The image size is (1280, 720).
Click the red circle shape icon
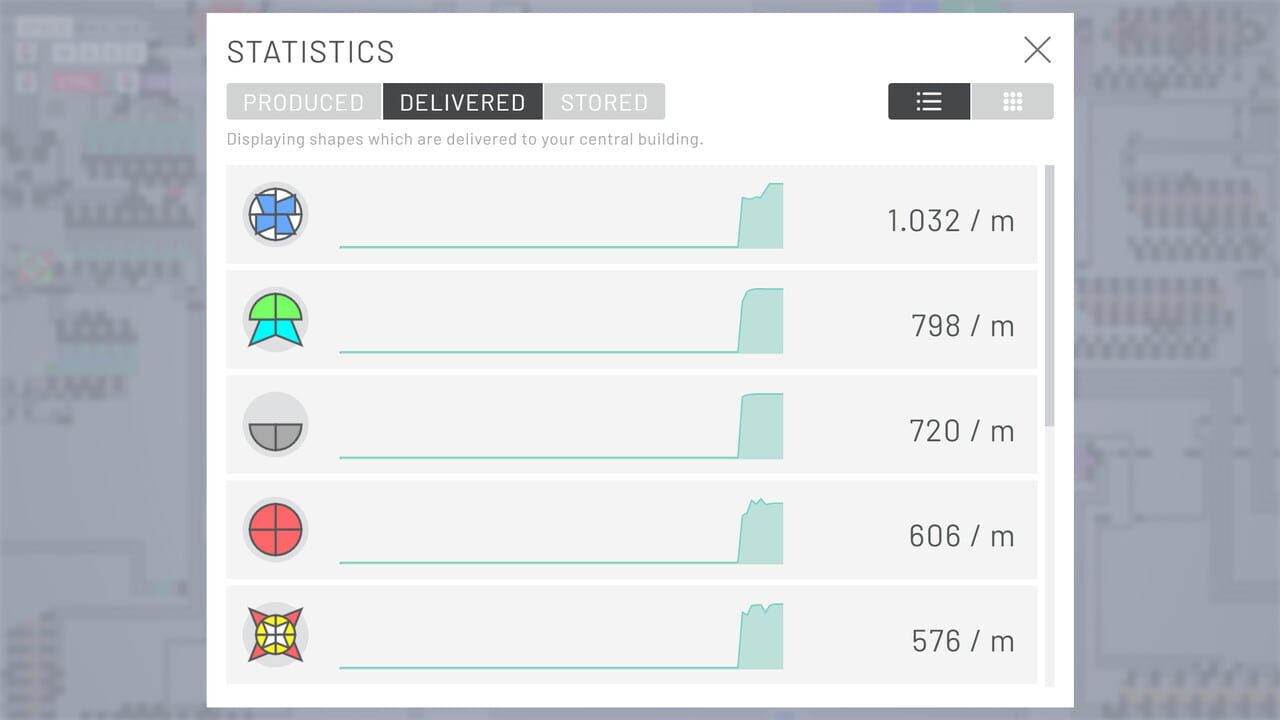(x=275, y=530)
